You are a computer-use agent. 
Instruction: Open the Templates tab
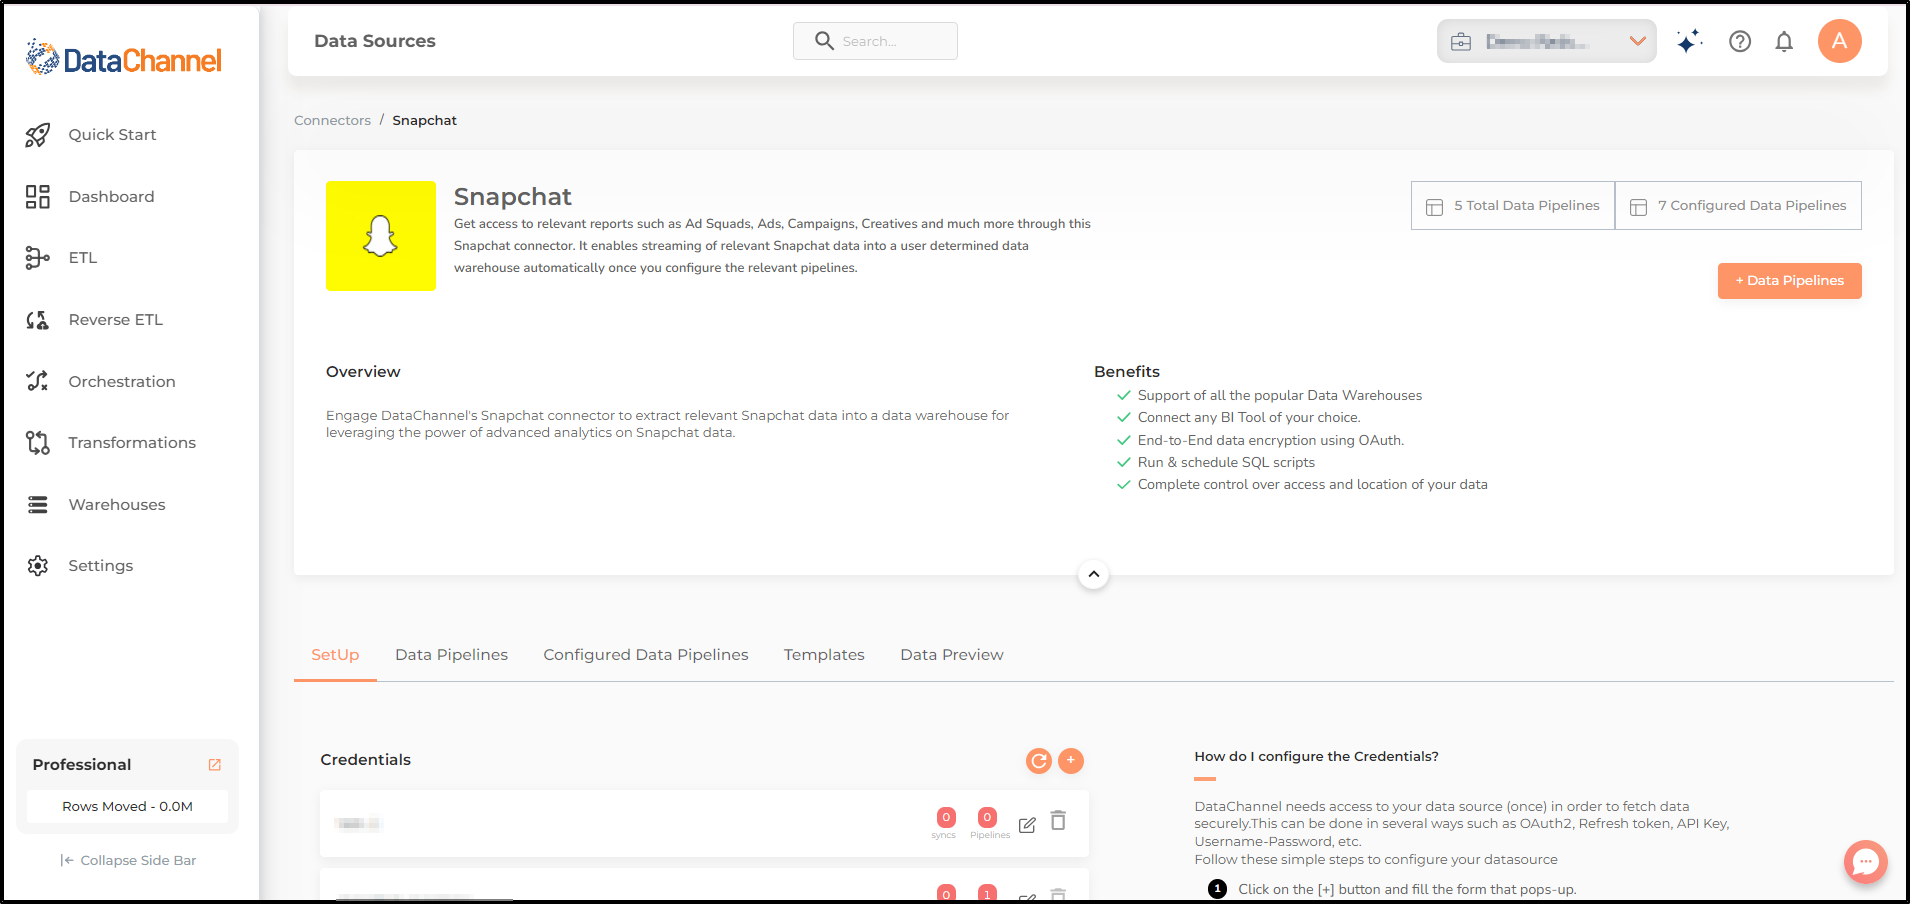(824, 655)
